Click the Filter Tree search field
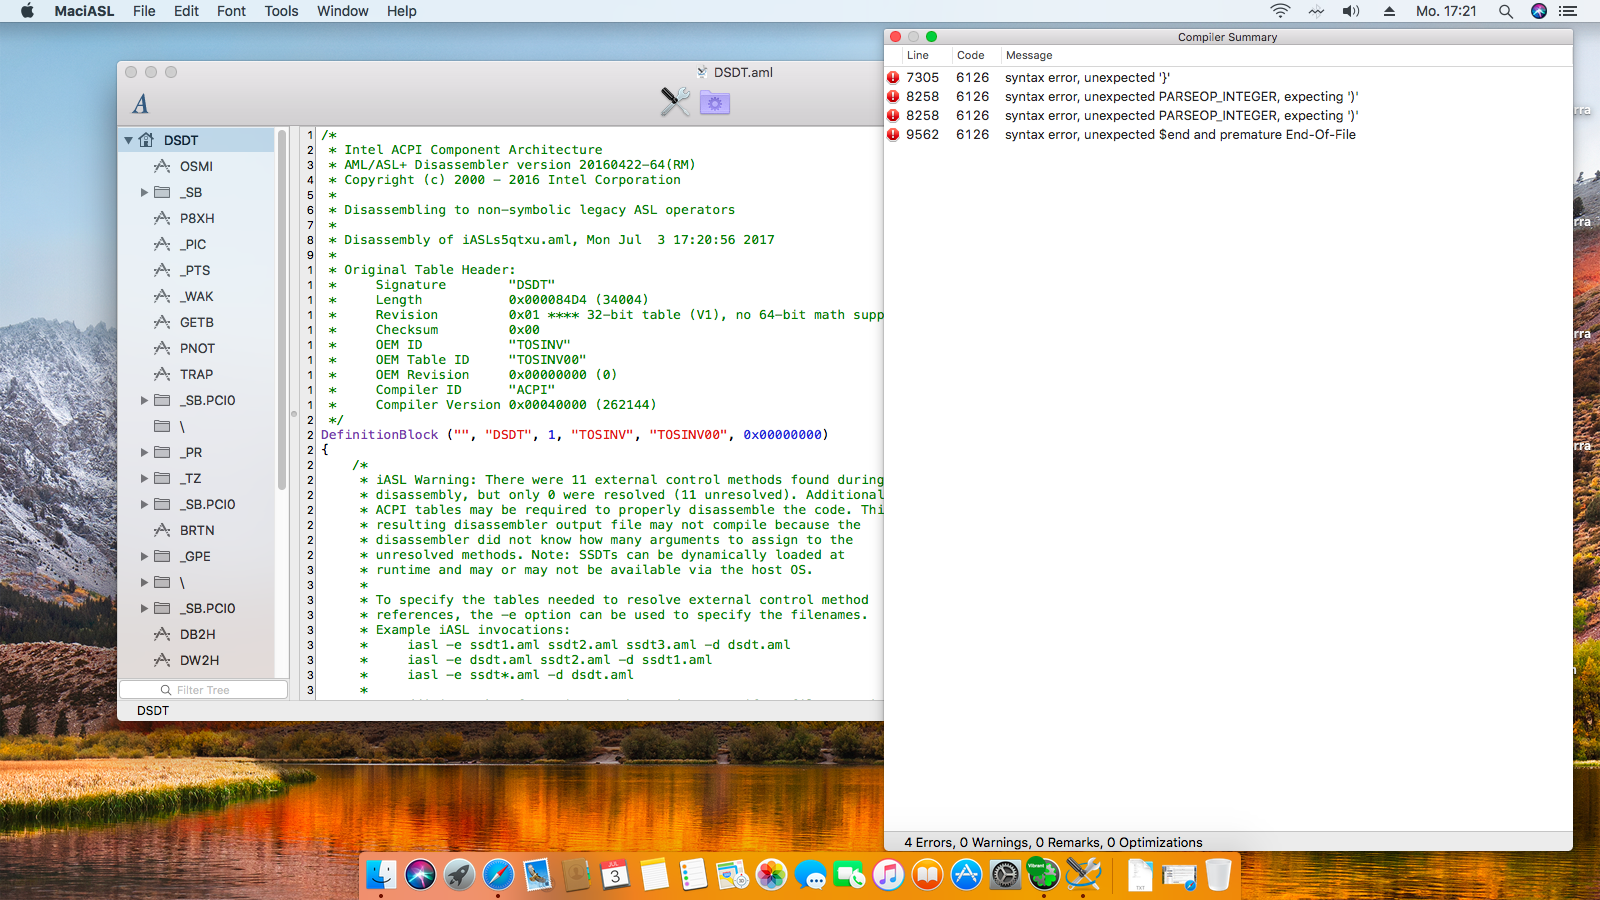Viewport: 1600px width, 900px height. tap(204, 690)
